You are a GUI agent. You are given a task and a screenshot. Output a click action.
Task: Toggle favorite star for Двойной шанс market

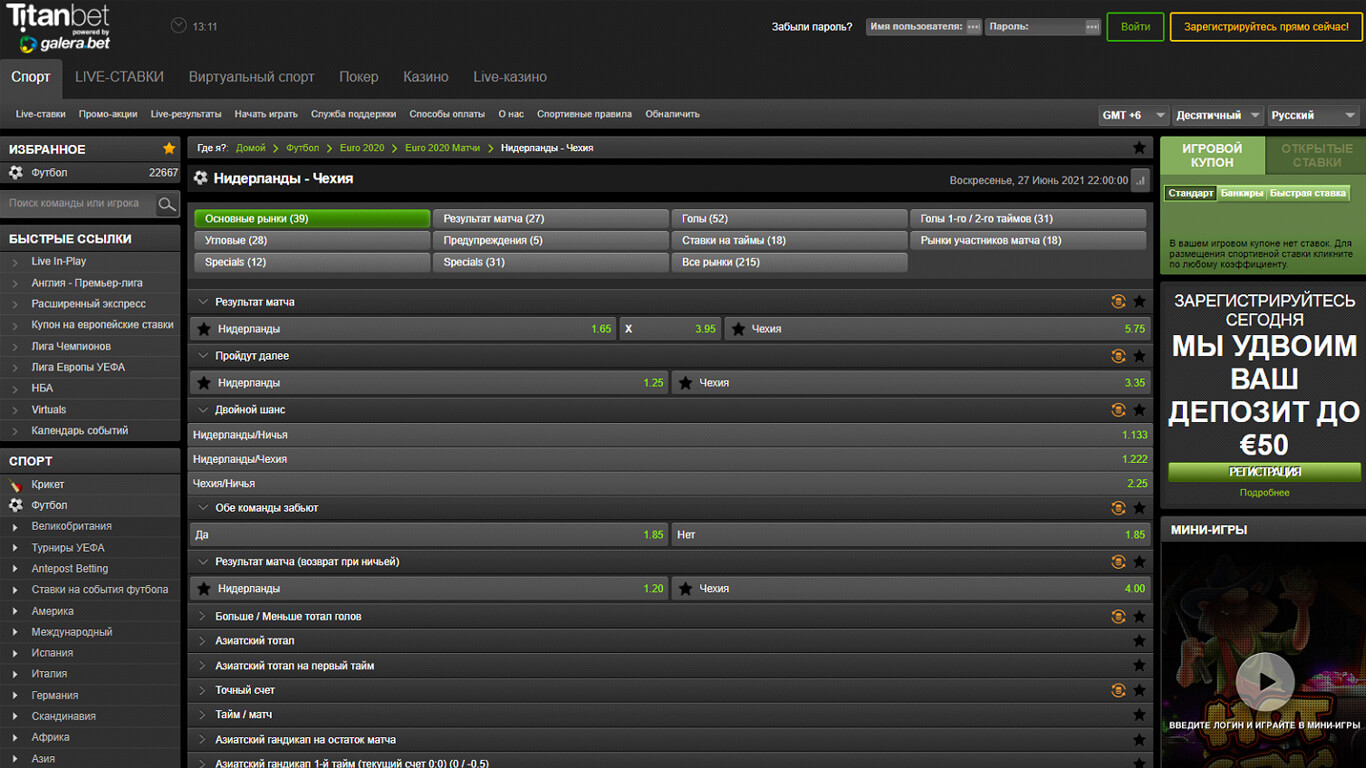pos(1139,410)
